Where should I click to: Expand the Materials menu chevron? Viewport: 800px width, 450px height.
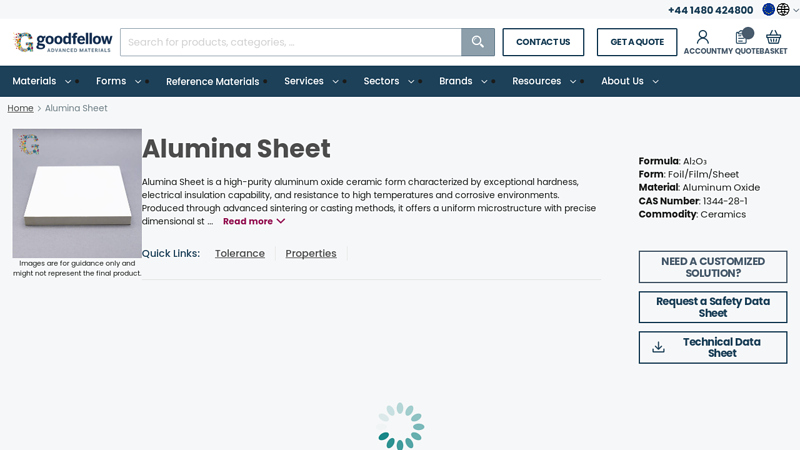68,82
